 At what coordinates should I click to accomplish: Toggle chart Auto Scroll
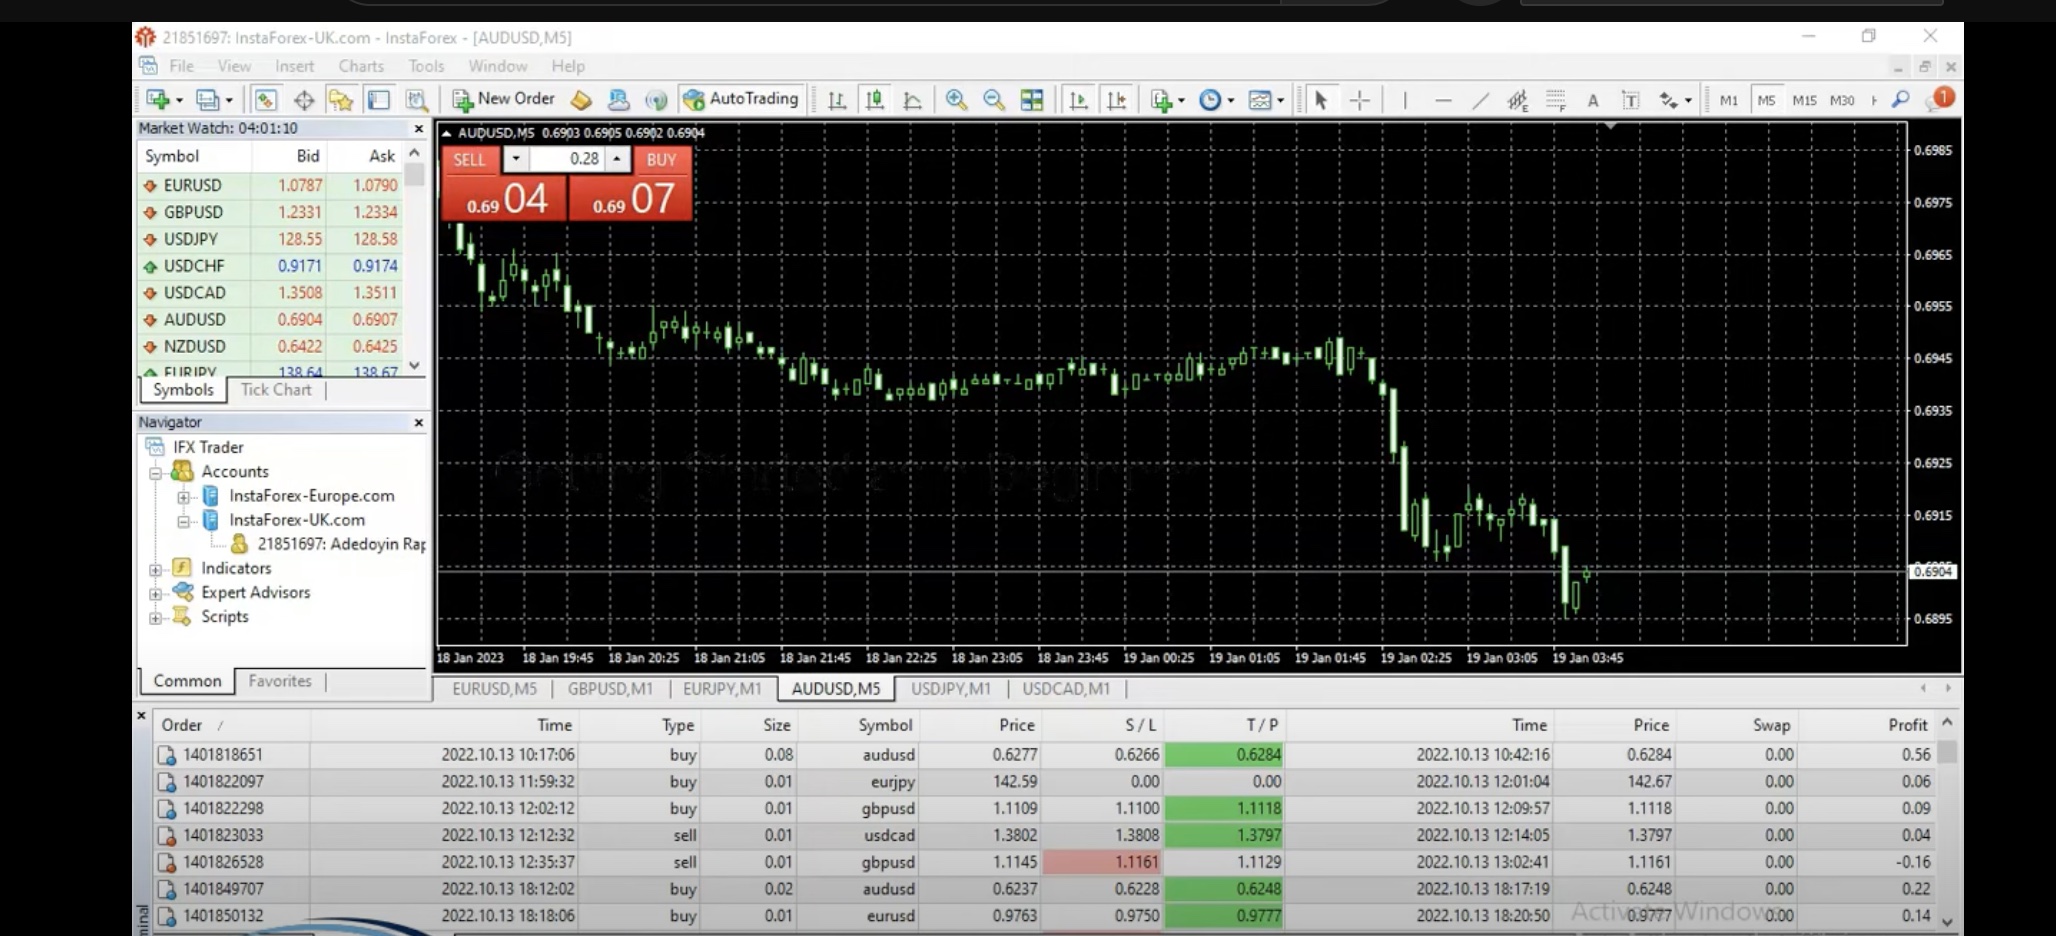pos(1078,100)
